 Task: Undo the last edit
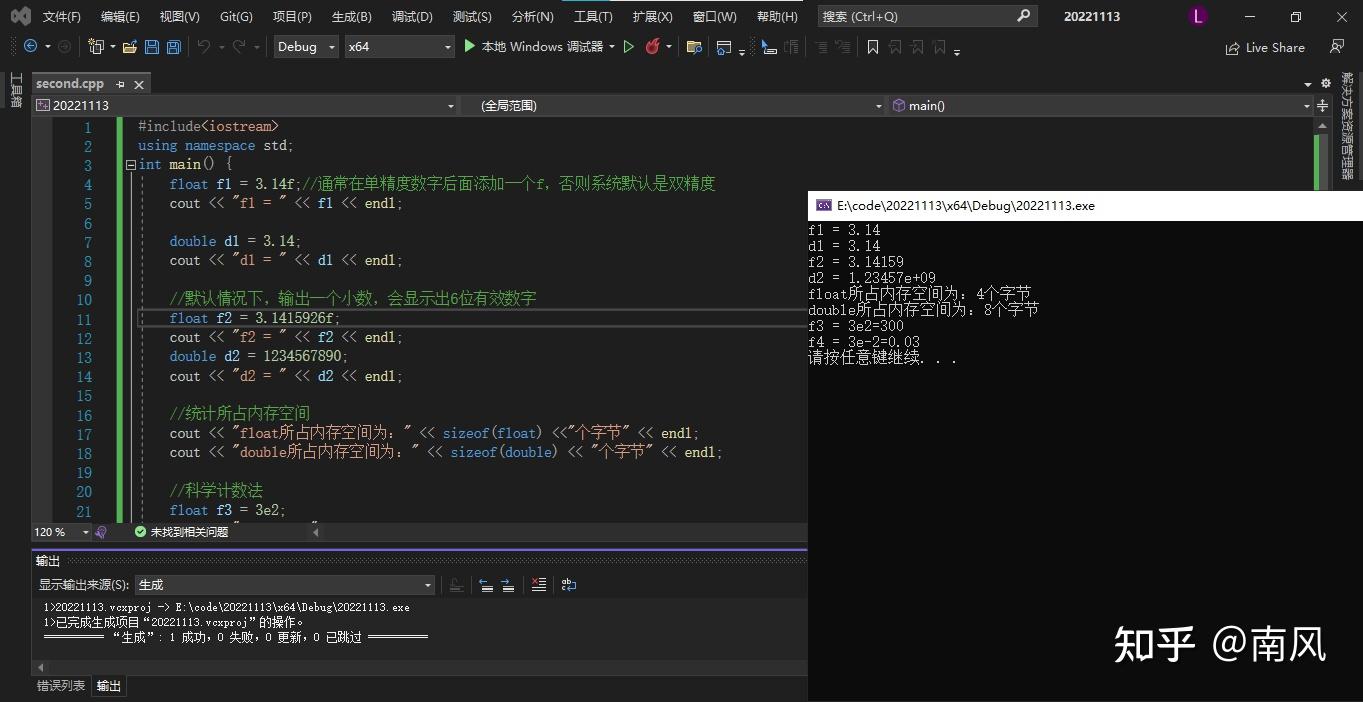205,46
